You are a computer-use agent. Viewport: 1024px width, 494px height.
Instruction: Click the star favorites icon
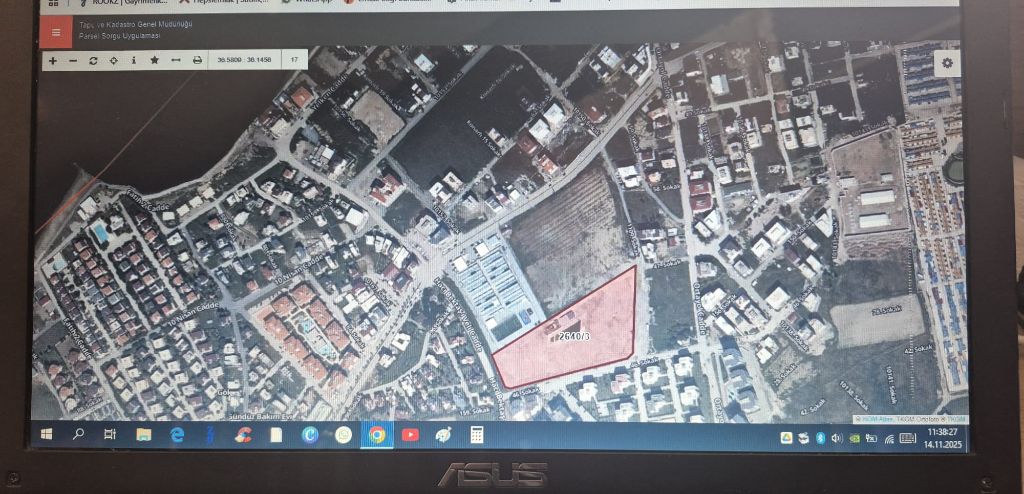[155, 61]
